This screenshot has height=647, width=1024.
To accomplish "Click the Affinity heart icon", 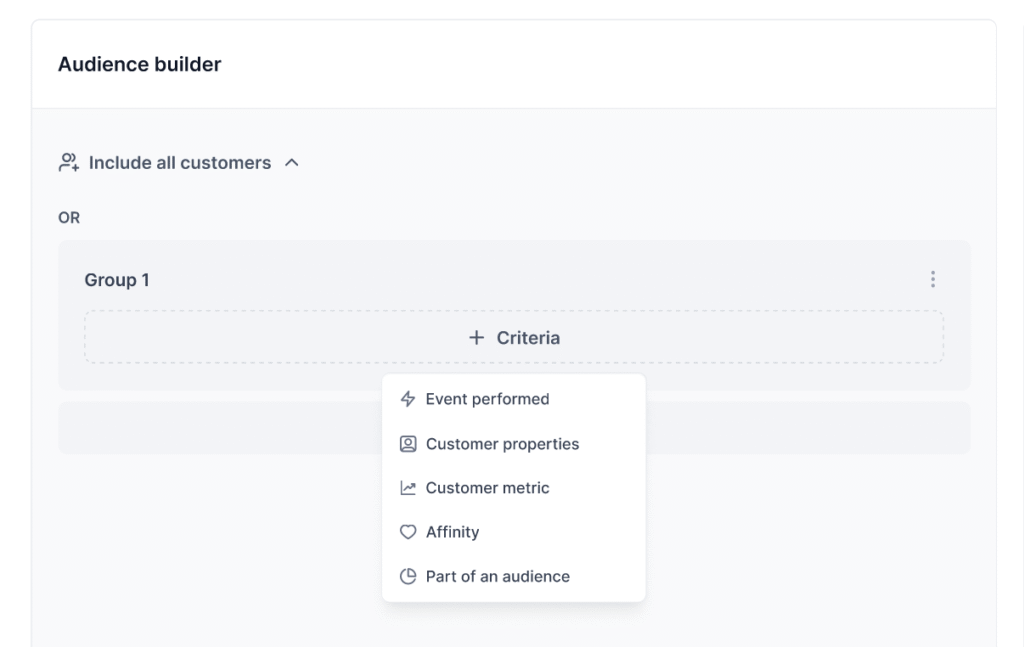I will (408, 532).
